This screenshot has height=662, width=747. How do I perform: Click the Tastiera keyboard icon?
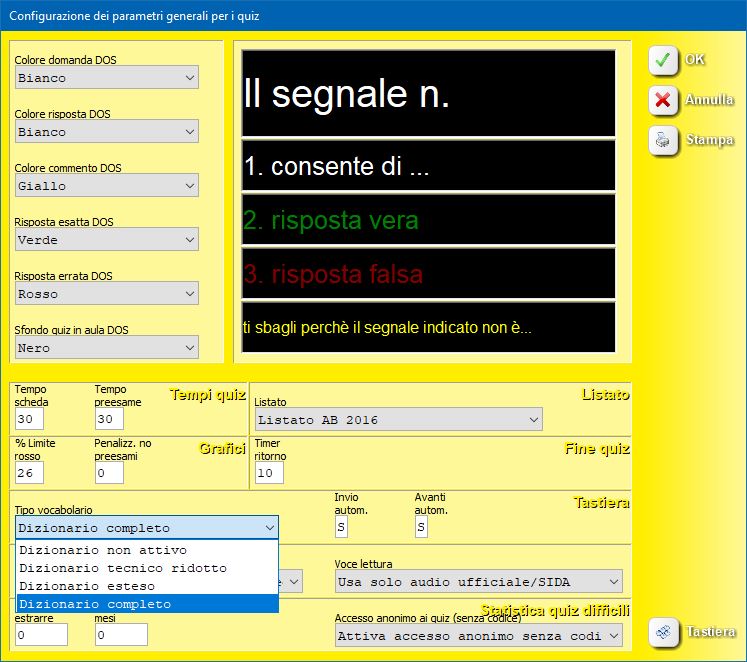pos(662,632)
